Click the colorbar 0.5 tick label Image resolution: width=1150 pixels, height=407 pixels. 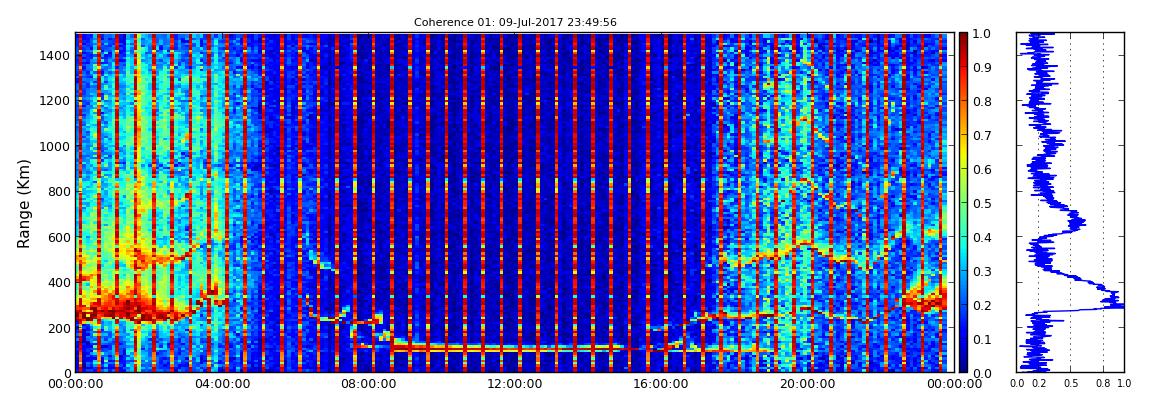tap(982, 203)
